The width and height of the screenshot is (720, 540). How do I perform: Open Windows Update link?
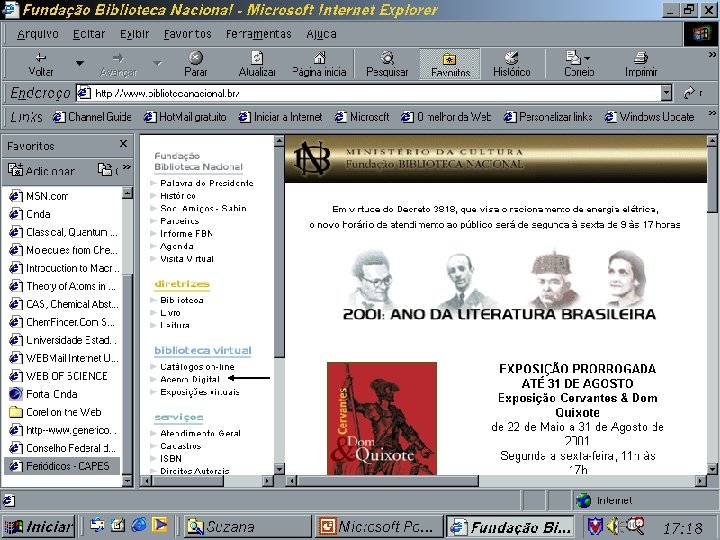[649, 117]
